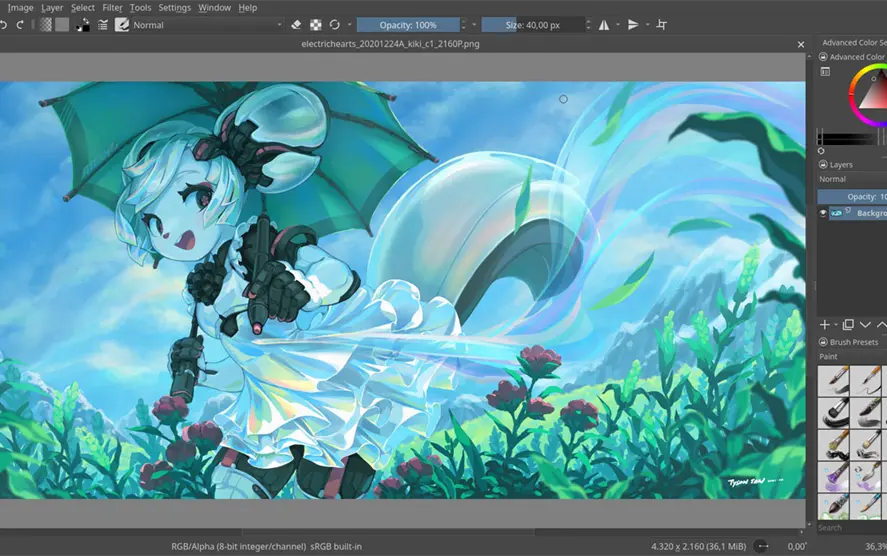The height and width of the screenshot is (556, 887).
Task: Open the Settings menu
Action: click(174, 8)
